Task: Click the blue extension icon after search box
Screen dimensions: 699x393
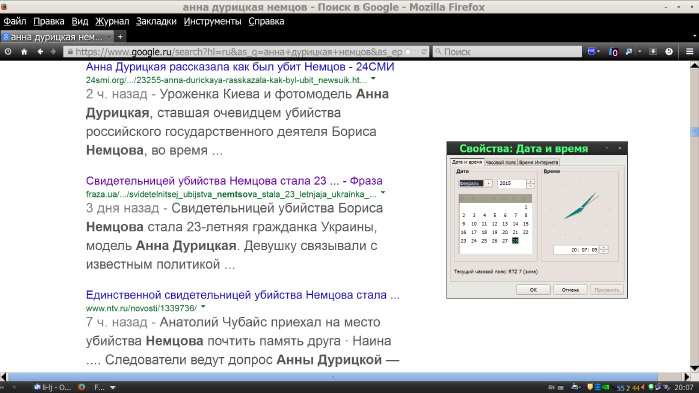Action: [x=592, y=52]
